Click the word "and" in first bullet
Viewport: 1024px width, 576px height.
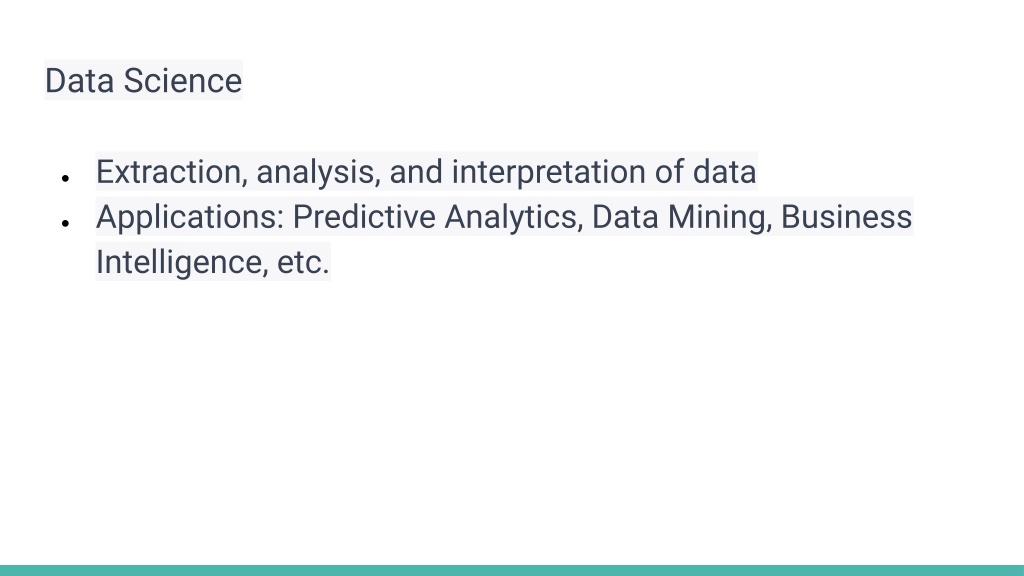(x=416, y=172)
